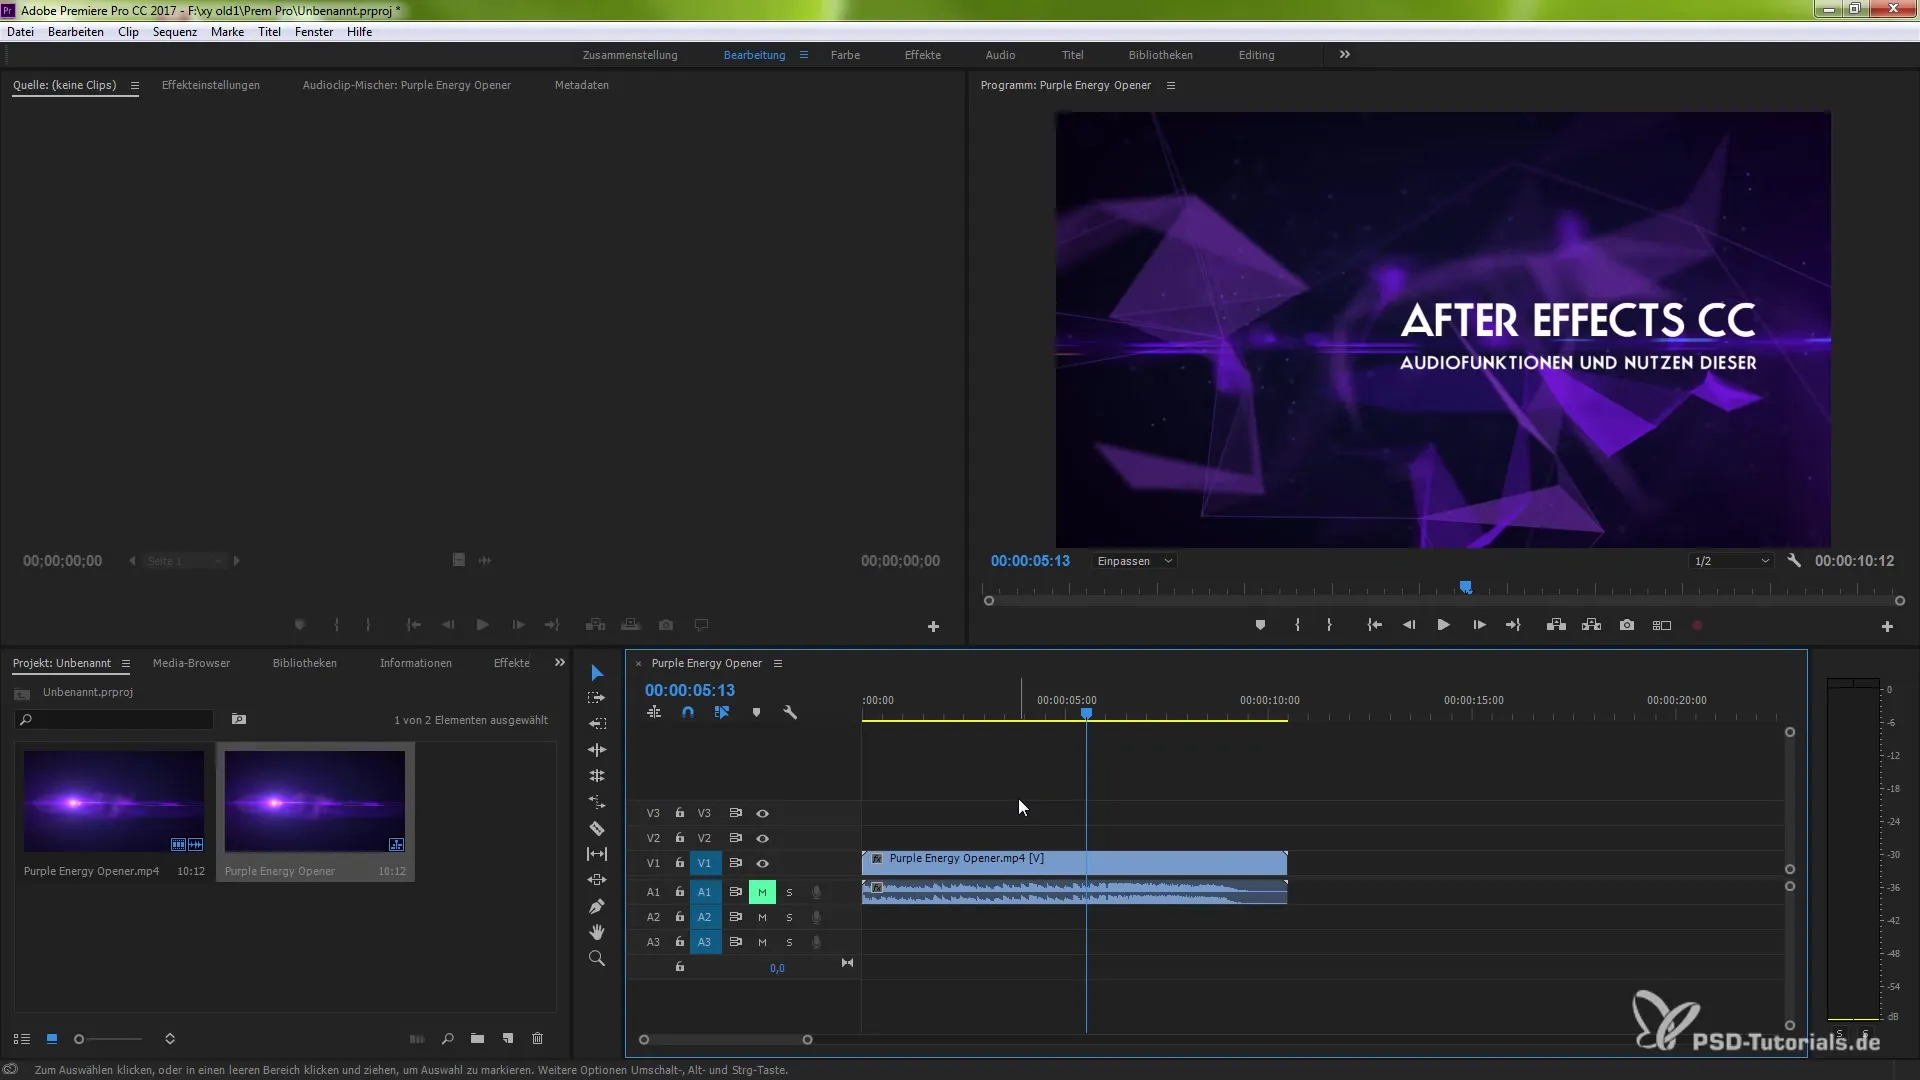Toggle V1 track output eye
The width and height of the screenshot is (1920, 1080).
pyautogui.click(x=762, y=863)
